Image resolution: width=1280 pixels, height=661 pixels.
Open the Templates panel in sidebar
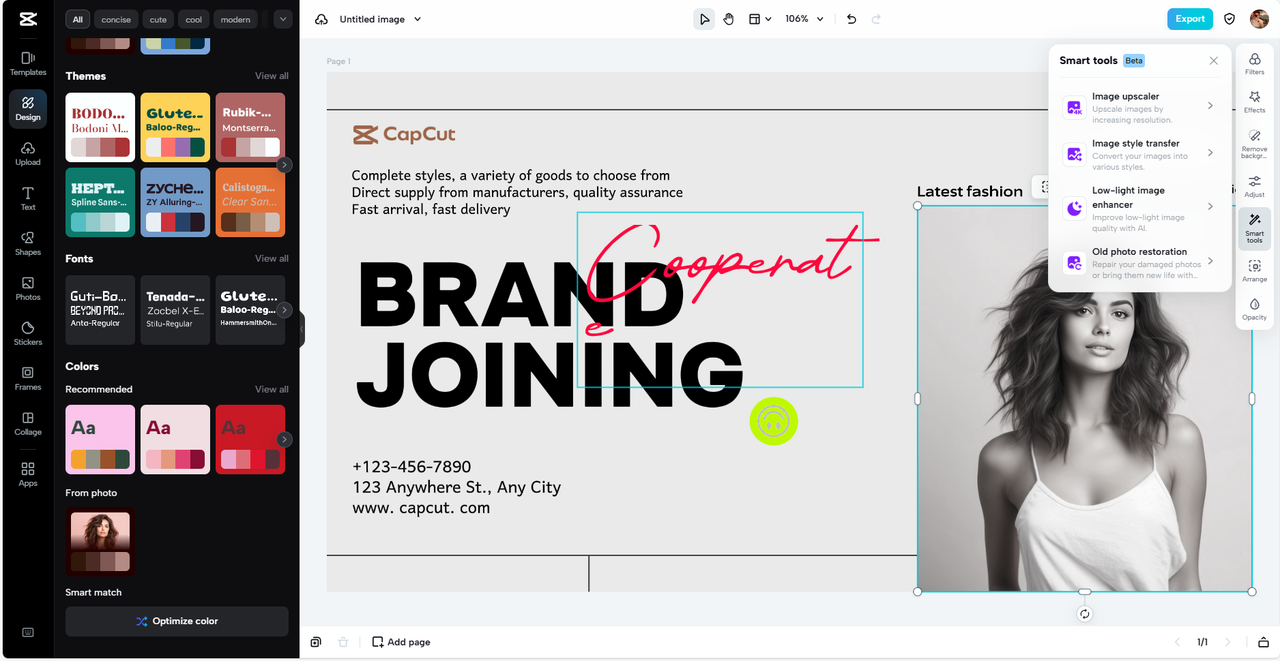click(x=28, y=63)
